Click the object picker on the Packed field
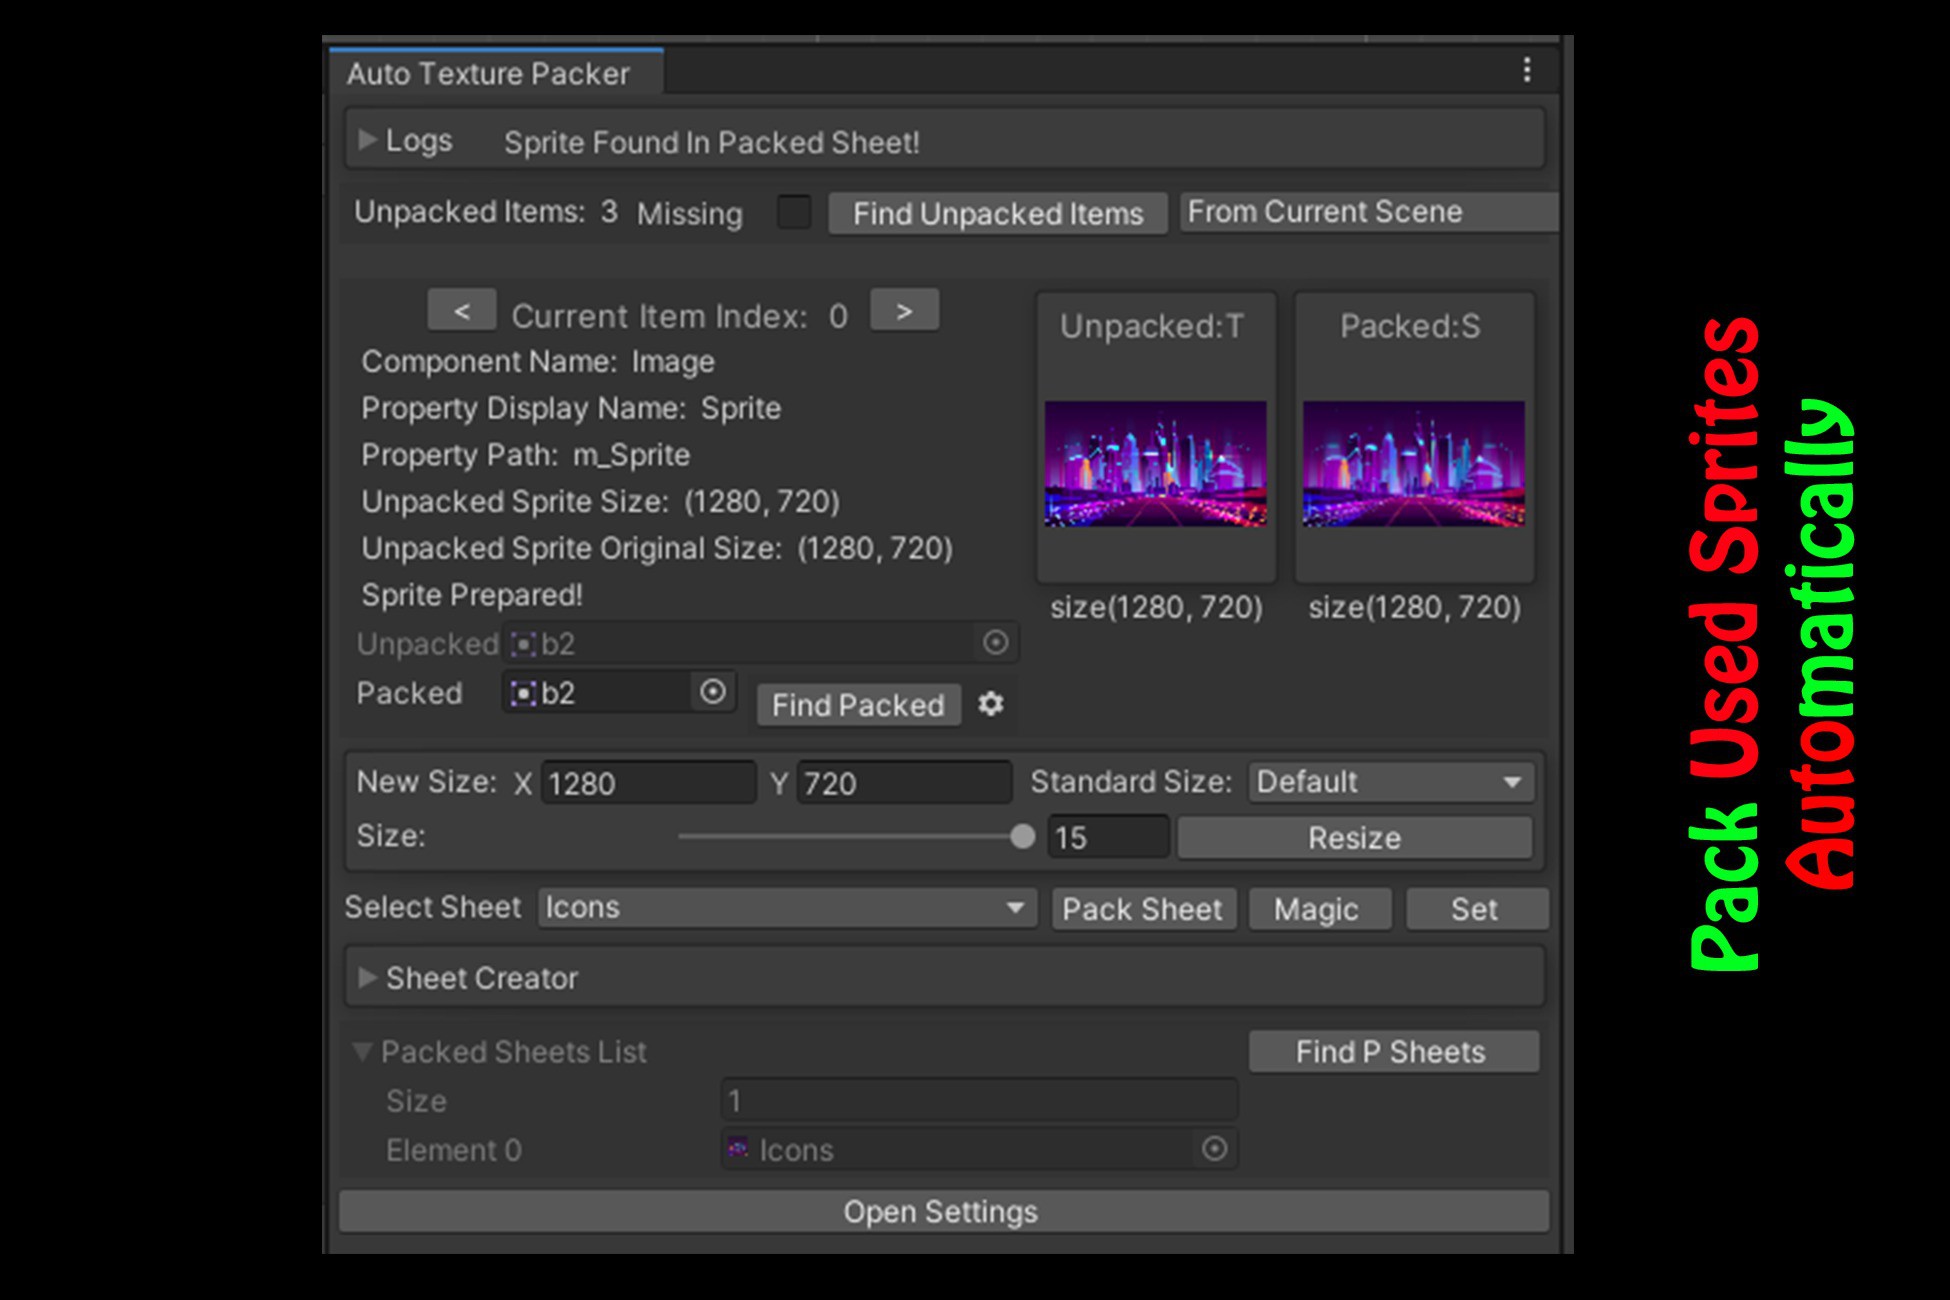 click(712, 691)
